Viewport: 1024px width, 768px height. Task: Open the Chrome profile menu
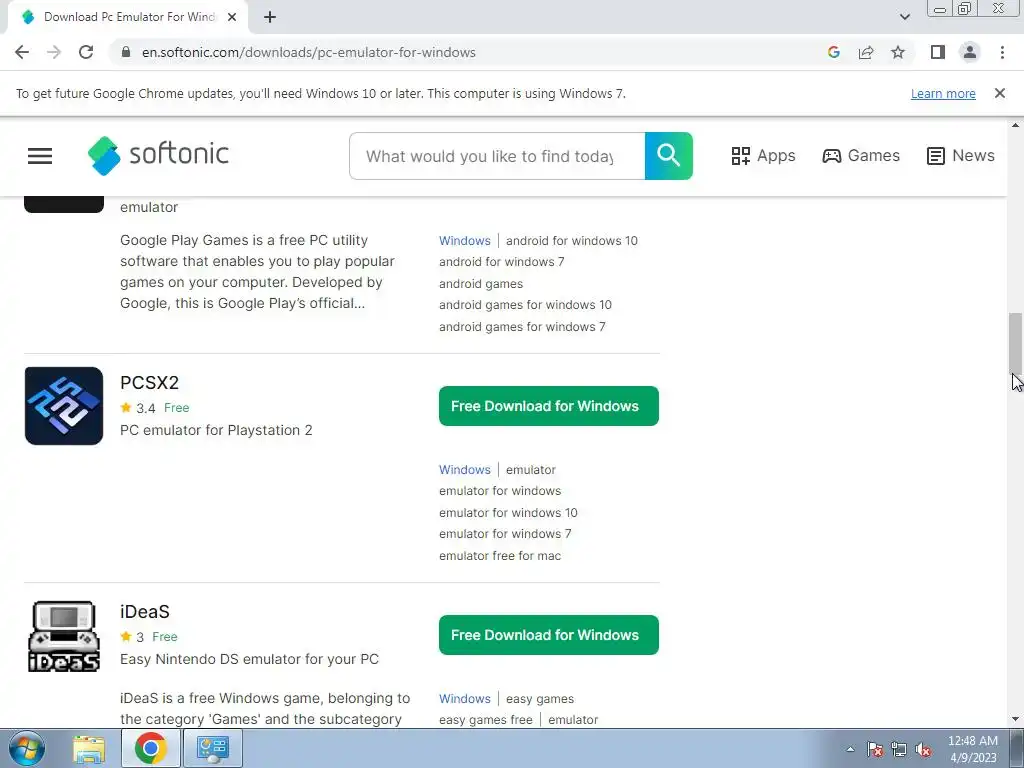point(970,52)
